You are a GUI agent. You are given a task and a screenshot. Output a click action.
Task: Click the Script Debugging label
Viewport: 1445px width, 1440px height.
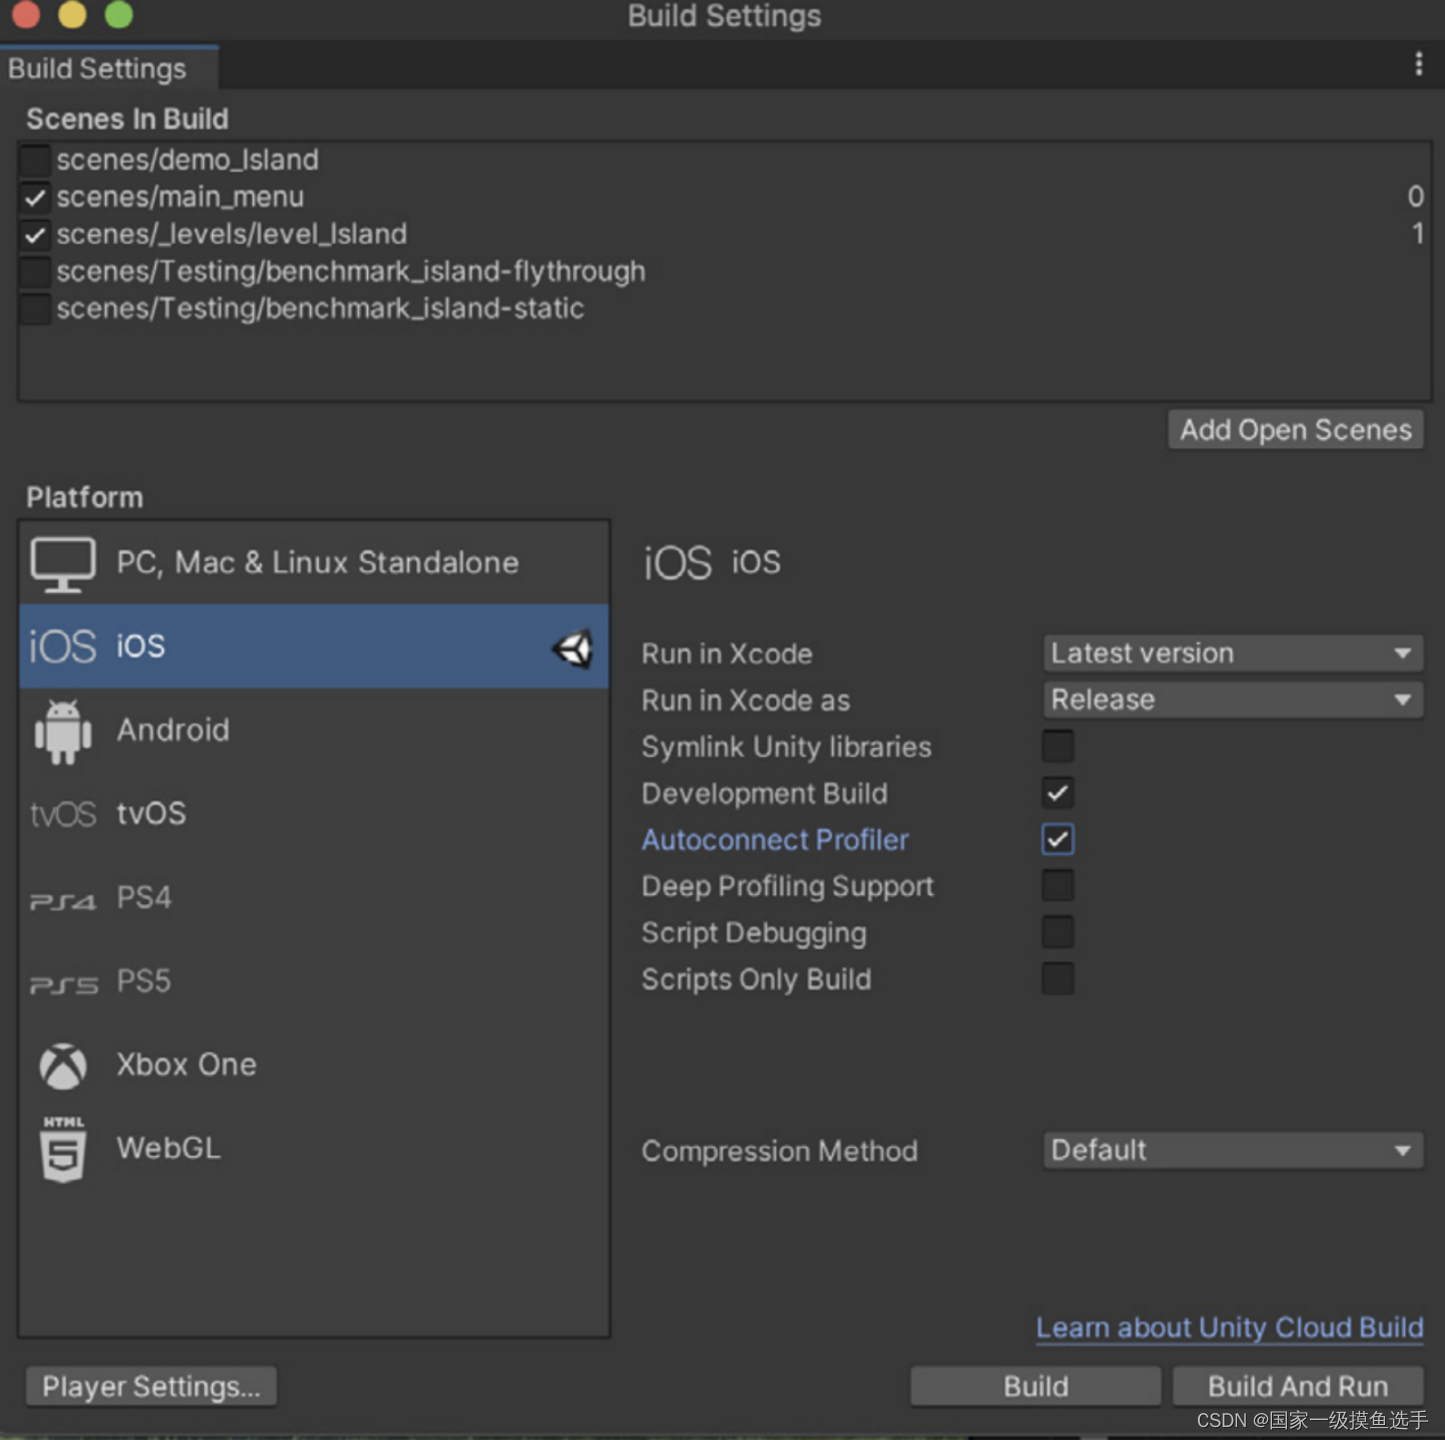(x=754, y=934)
